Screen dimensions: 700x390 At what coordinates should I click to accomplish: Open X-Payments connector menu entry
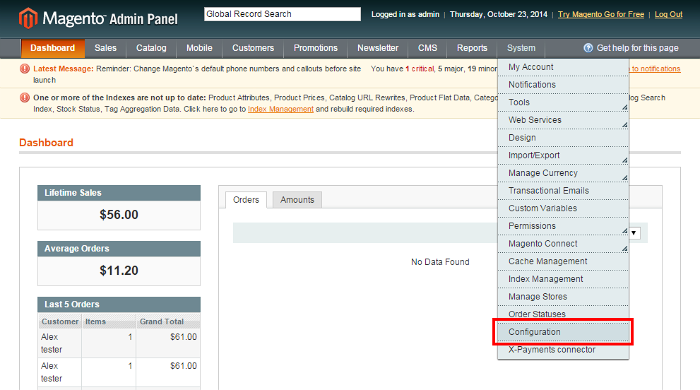[563, 350]
